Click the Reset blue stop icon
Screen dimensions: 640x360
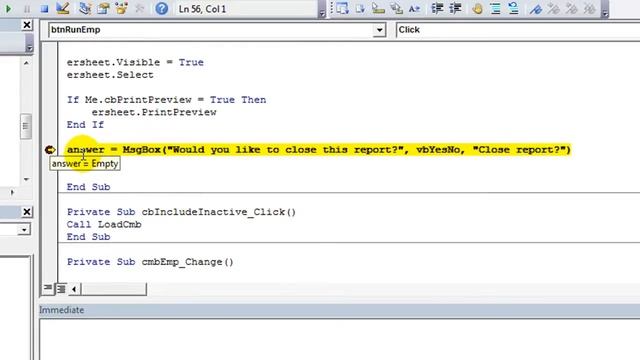coord(44,9)
